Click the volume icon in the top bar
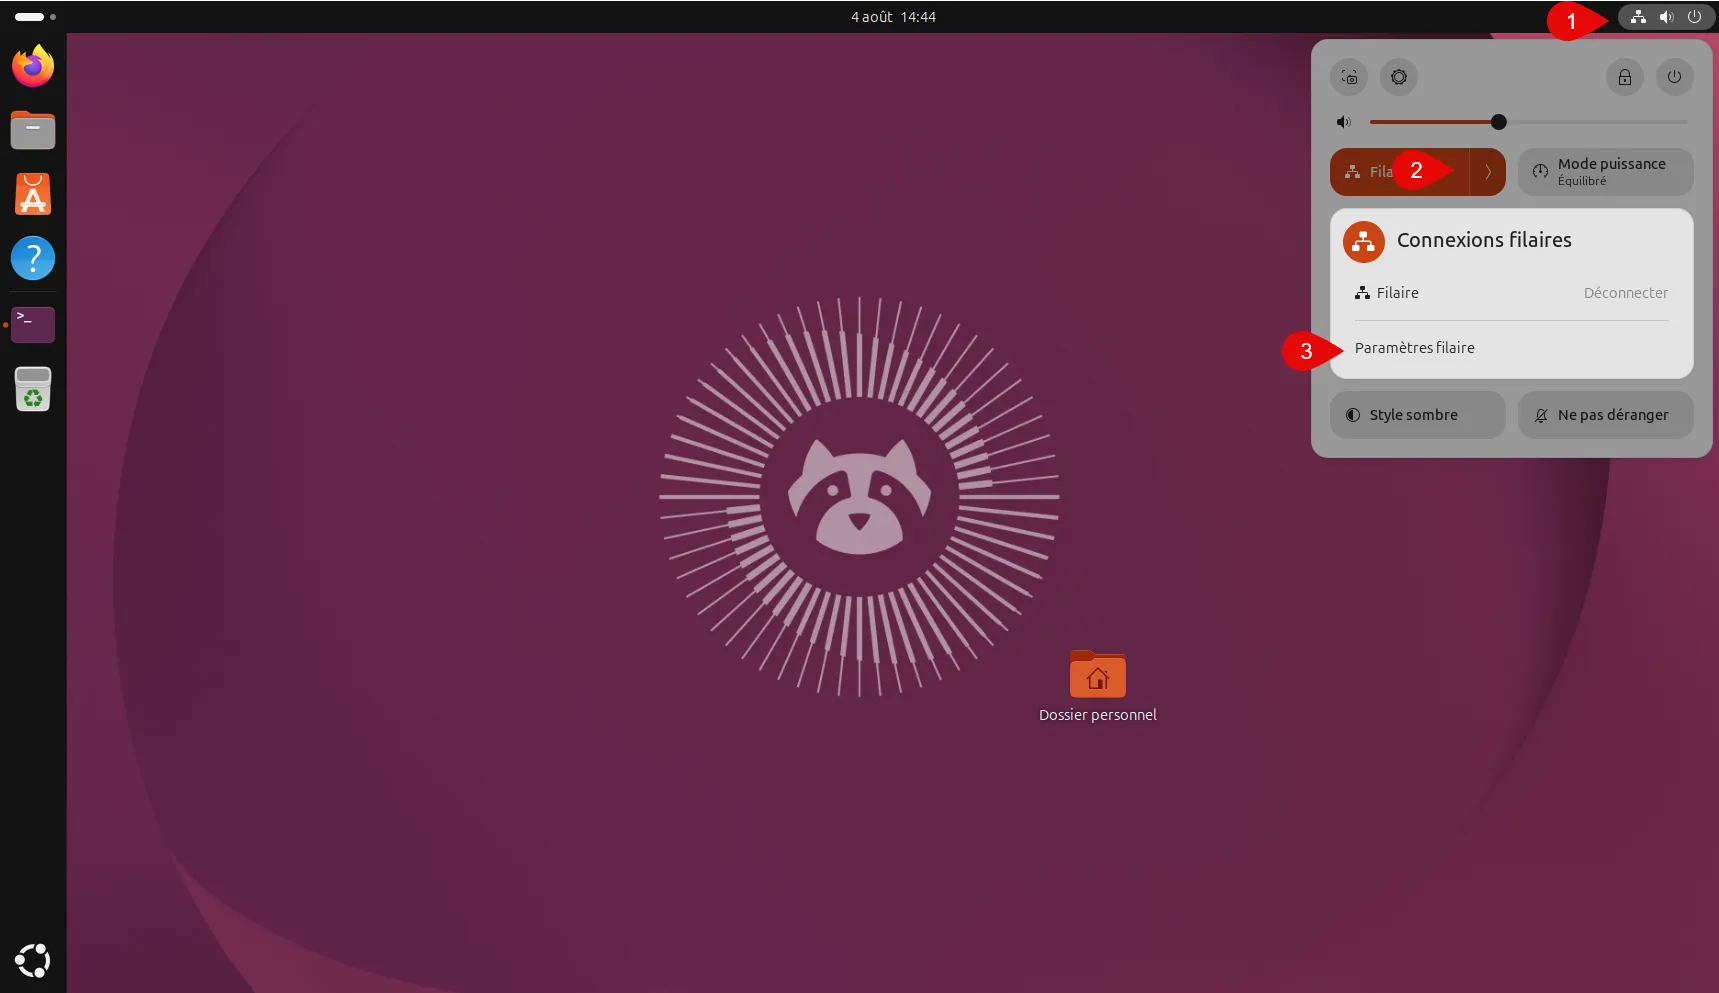This screenshot has height=993, width=1719. tap(1666, 17)
